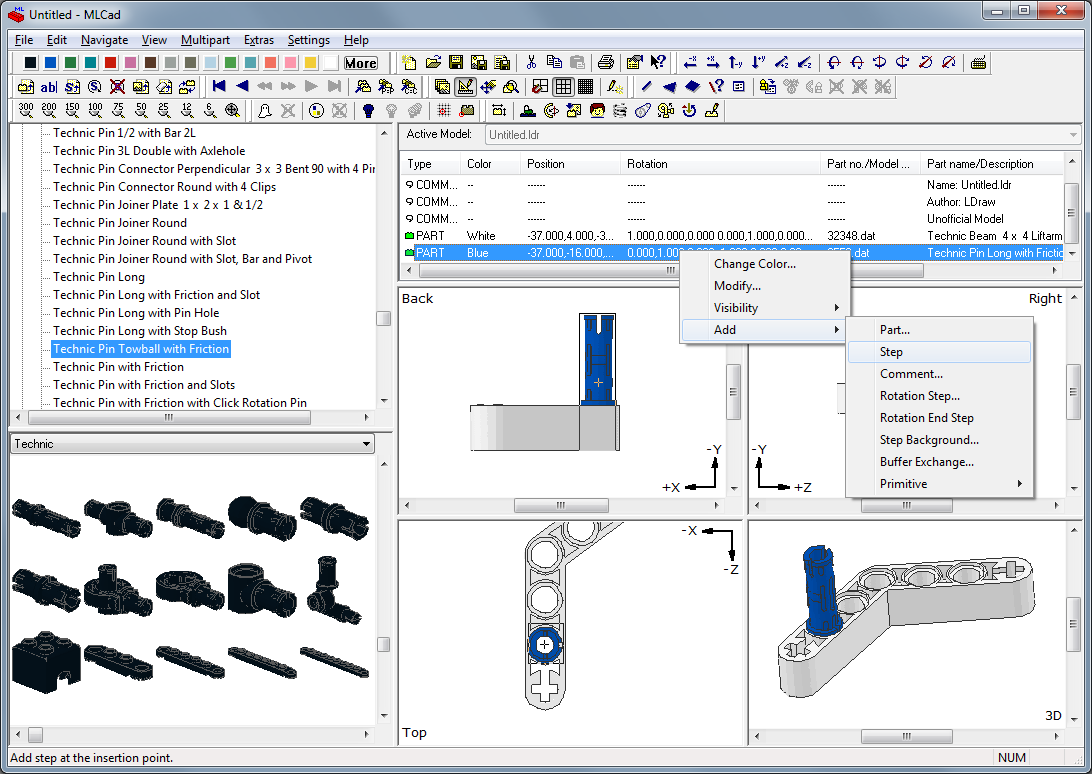
Task: Click the blue lightbulb toolbar icon
Action: 368,110
